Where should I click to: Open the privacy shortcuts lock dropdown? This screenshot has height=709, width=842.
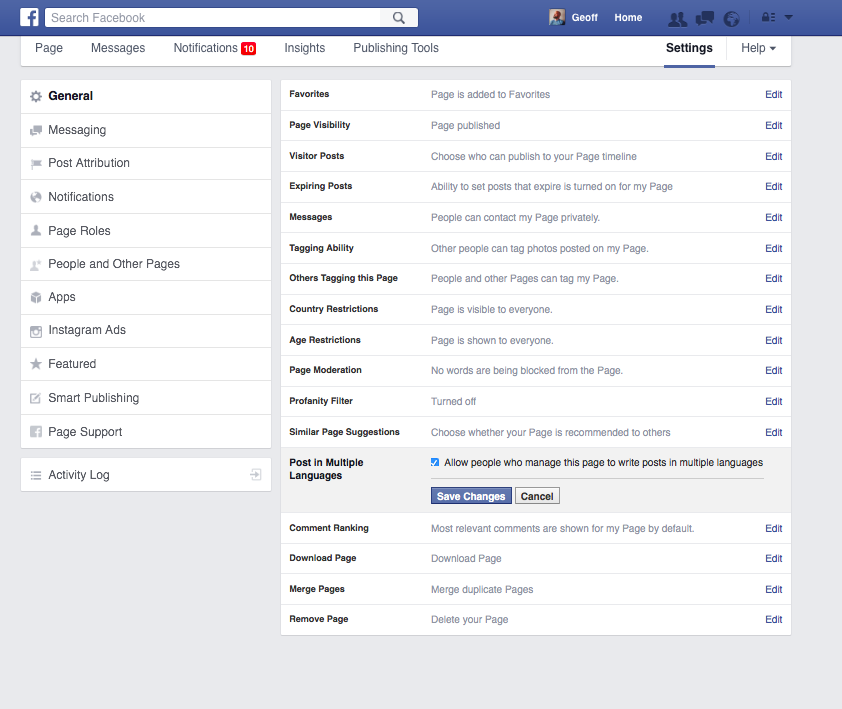768,18
